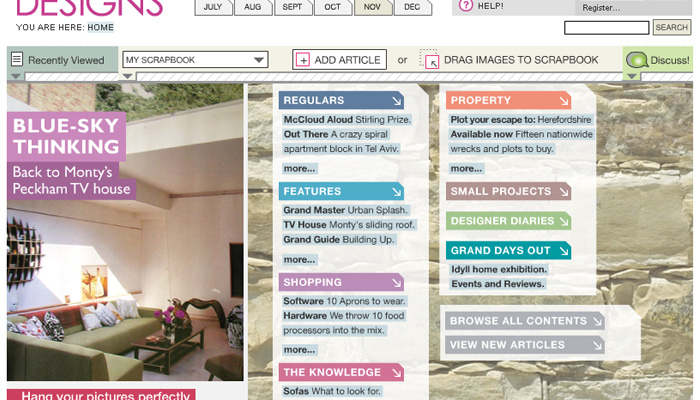
Task: Expand the Discuss panel triangle
Action: pos(632,76)
